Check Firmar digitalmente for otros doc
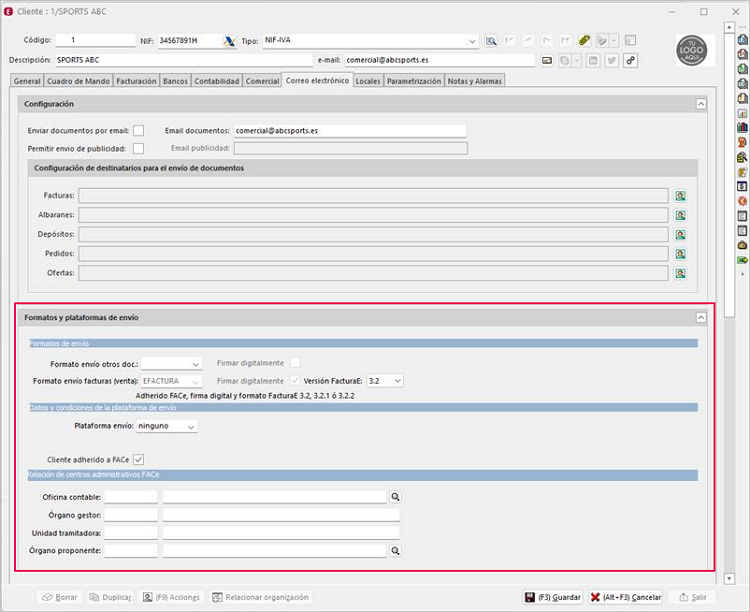The height and width of the screenshot is (612, 750). click(295, 363)
